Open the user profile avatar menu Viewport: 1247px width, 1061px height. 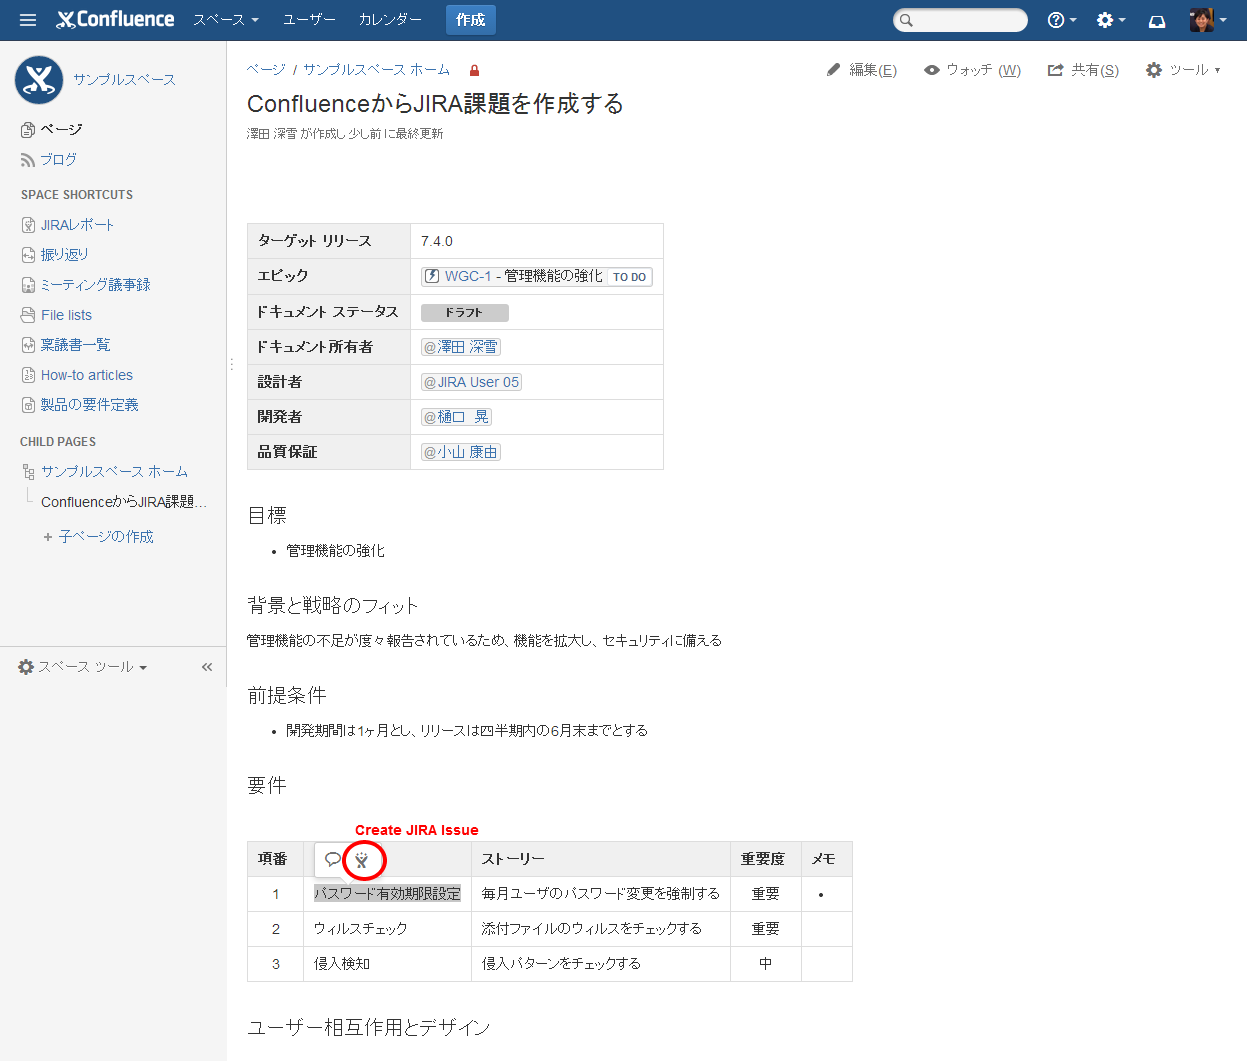pos(1207,20)
